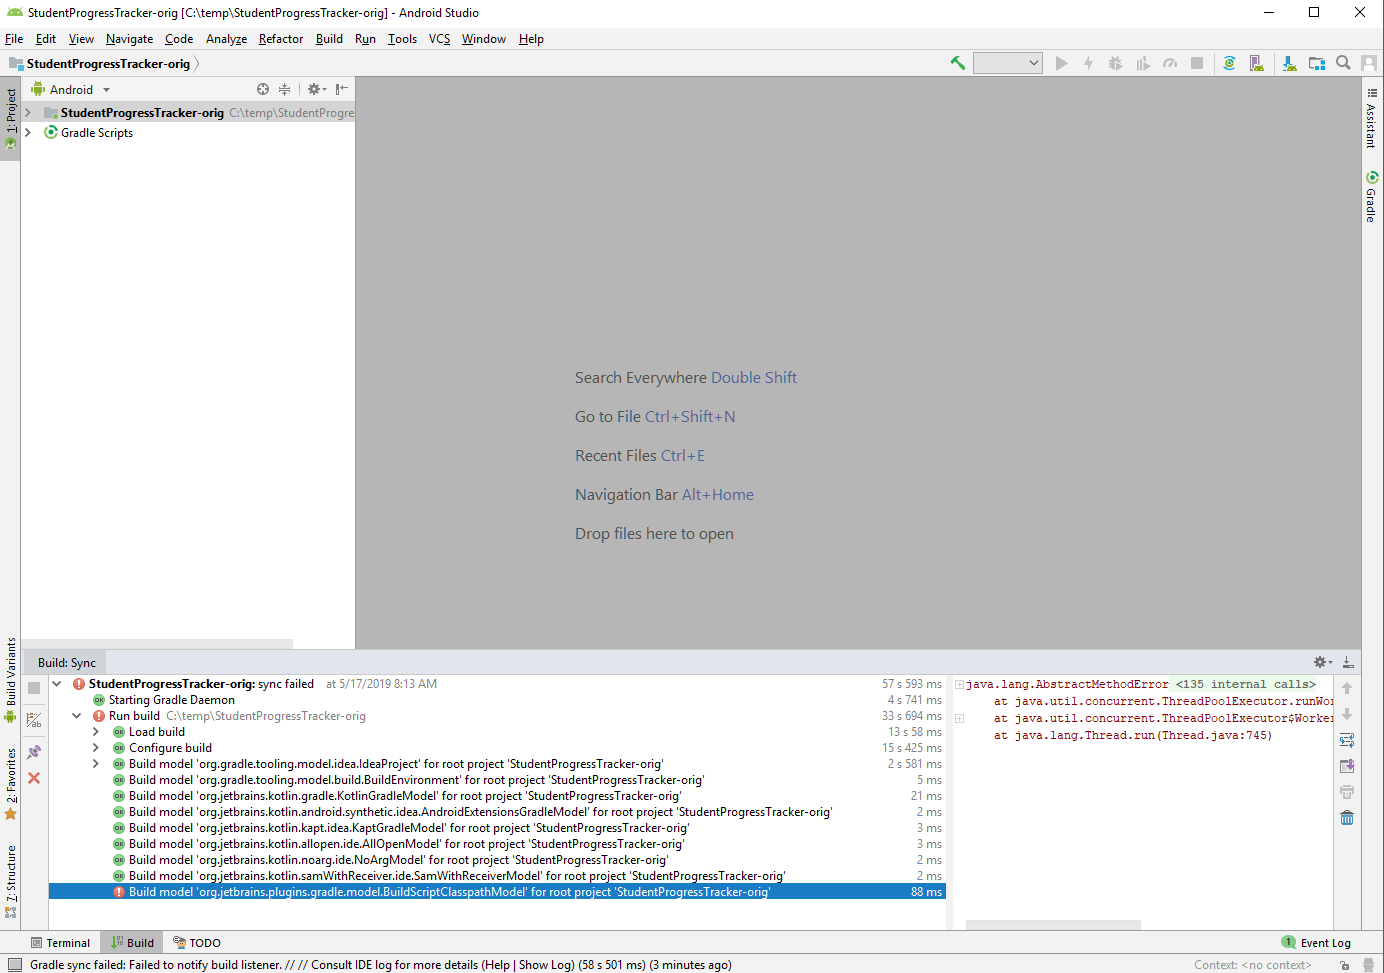Open the Help menu

[x=531, y=39]
